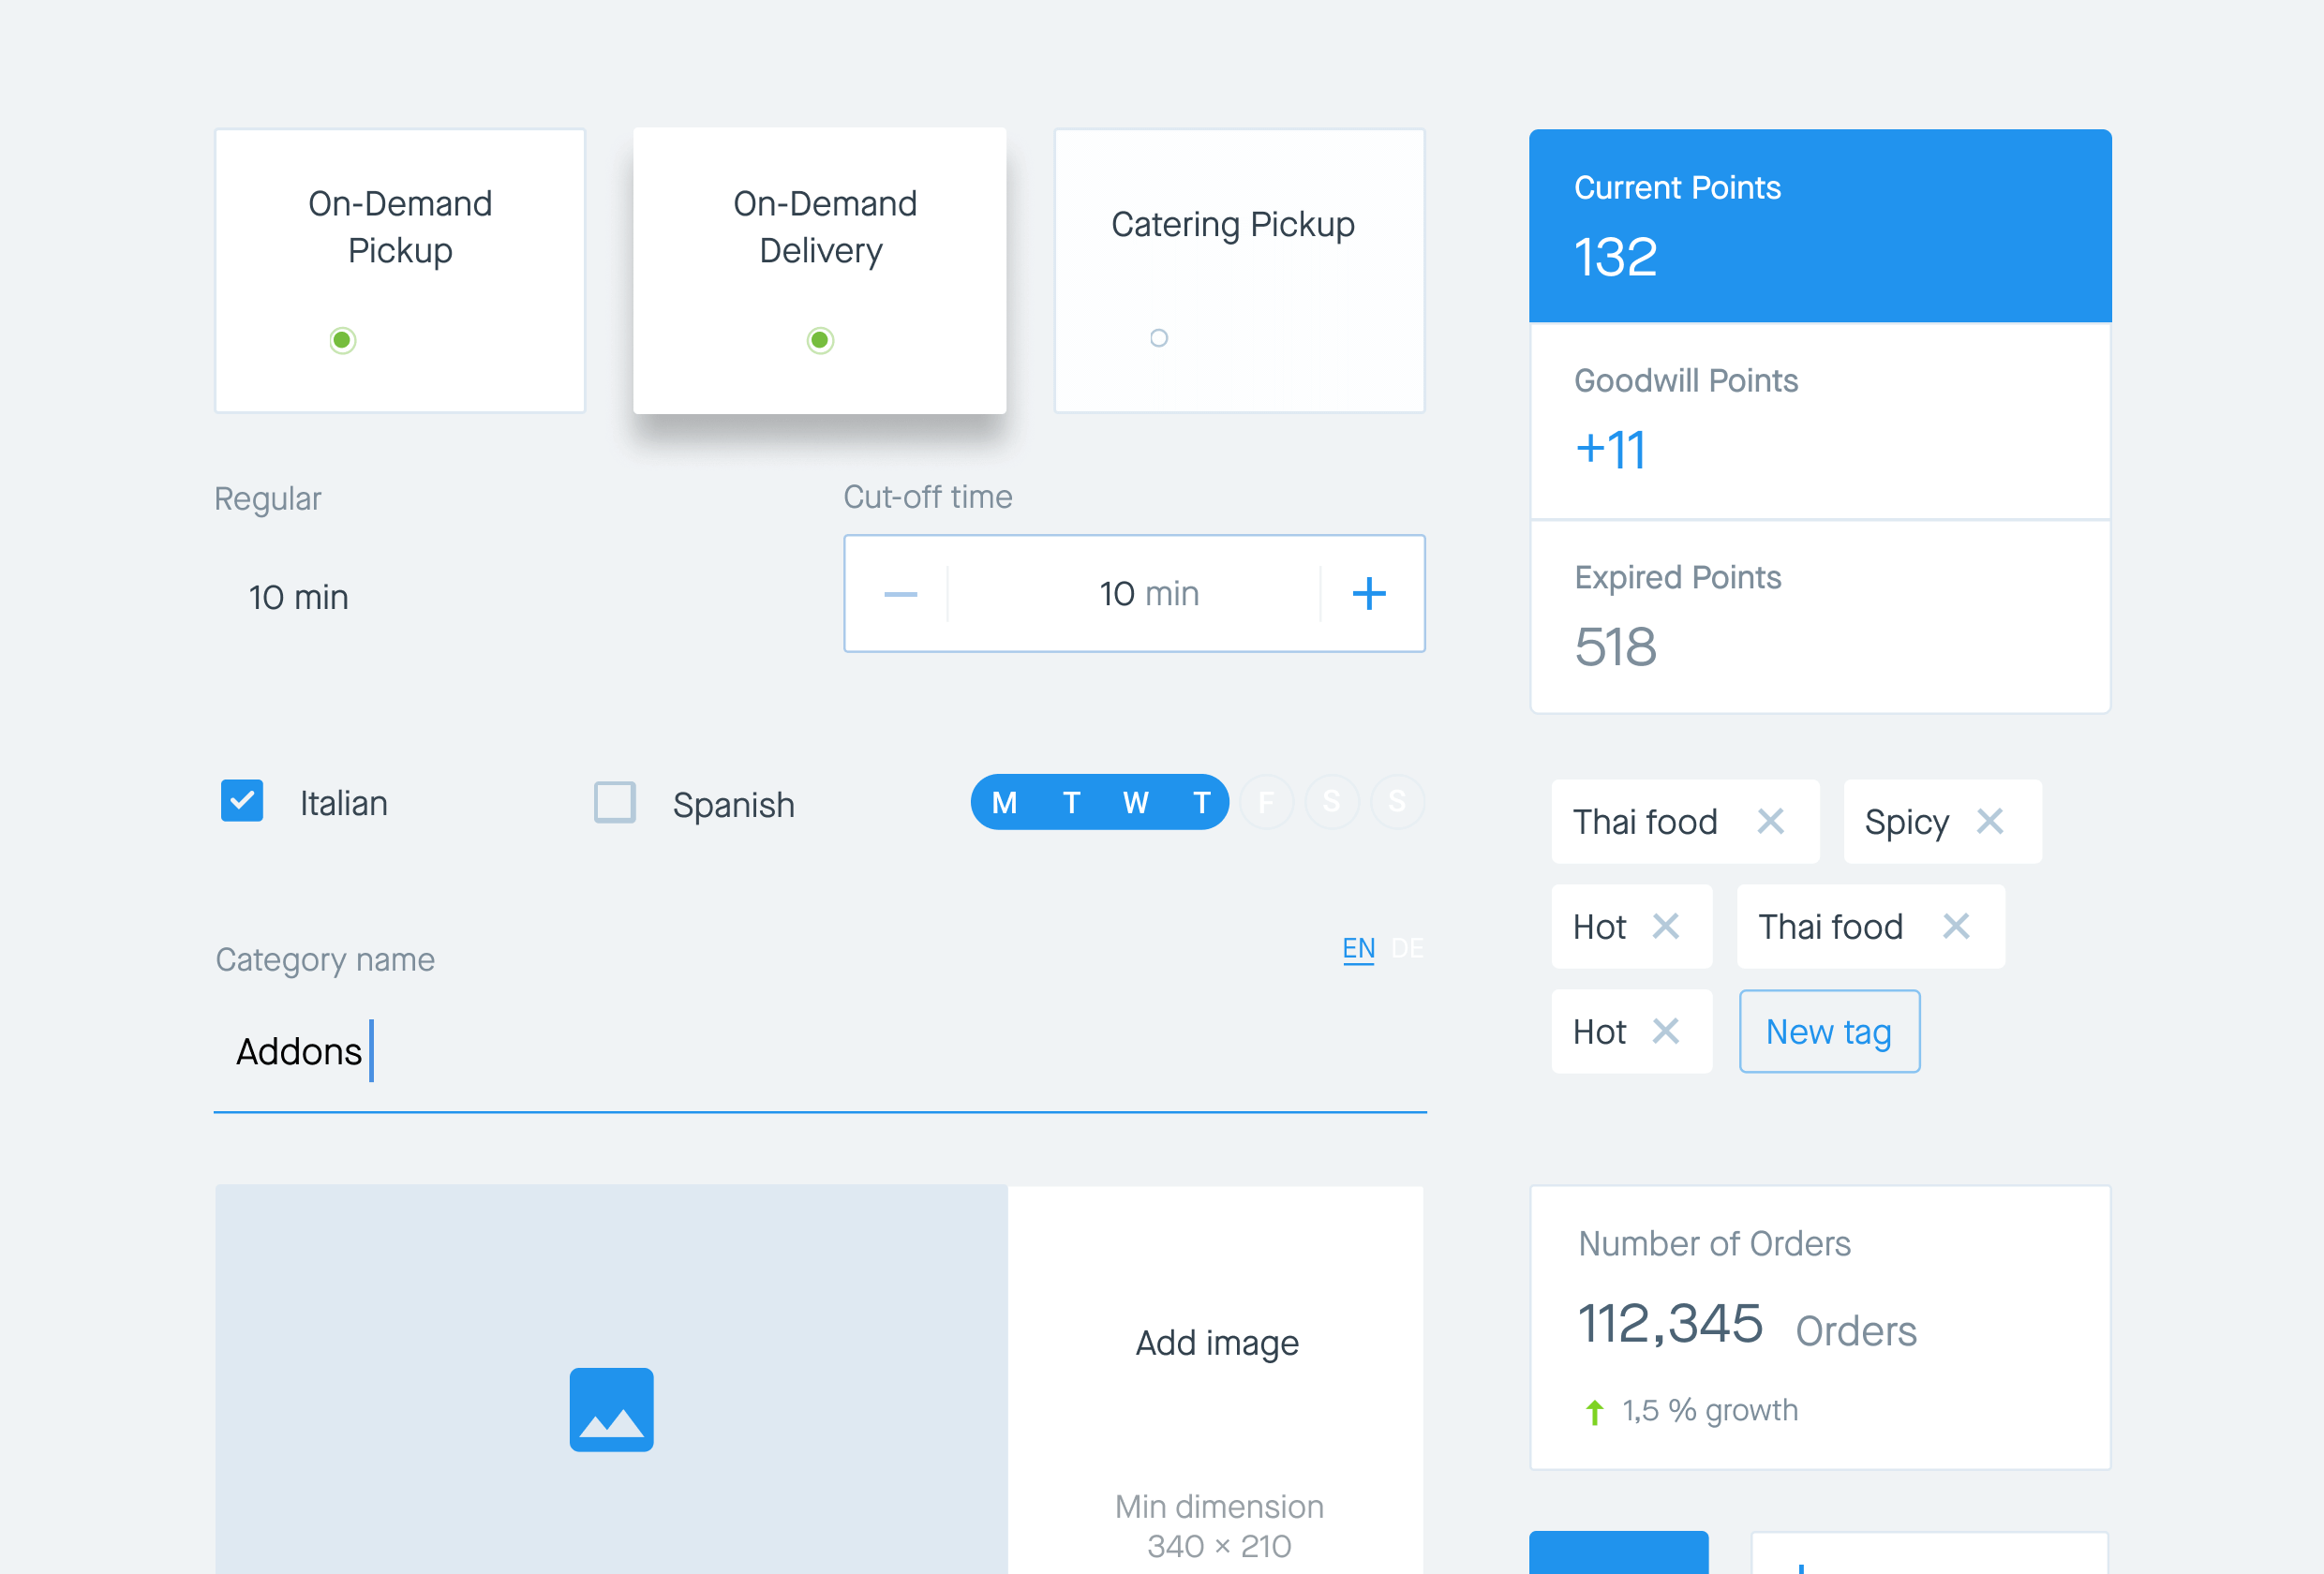
Task: Check the Spanish checkbox
Action: [614, 802]
